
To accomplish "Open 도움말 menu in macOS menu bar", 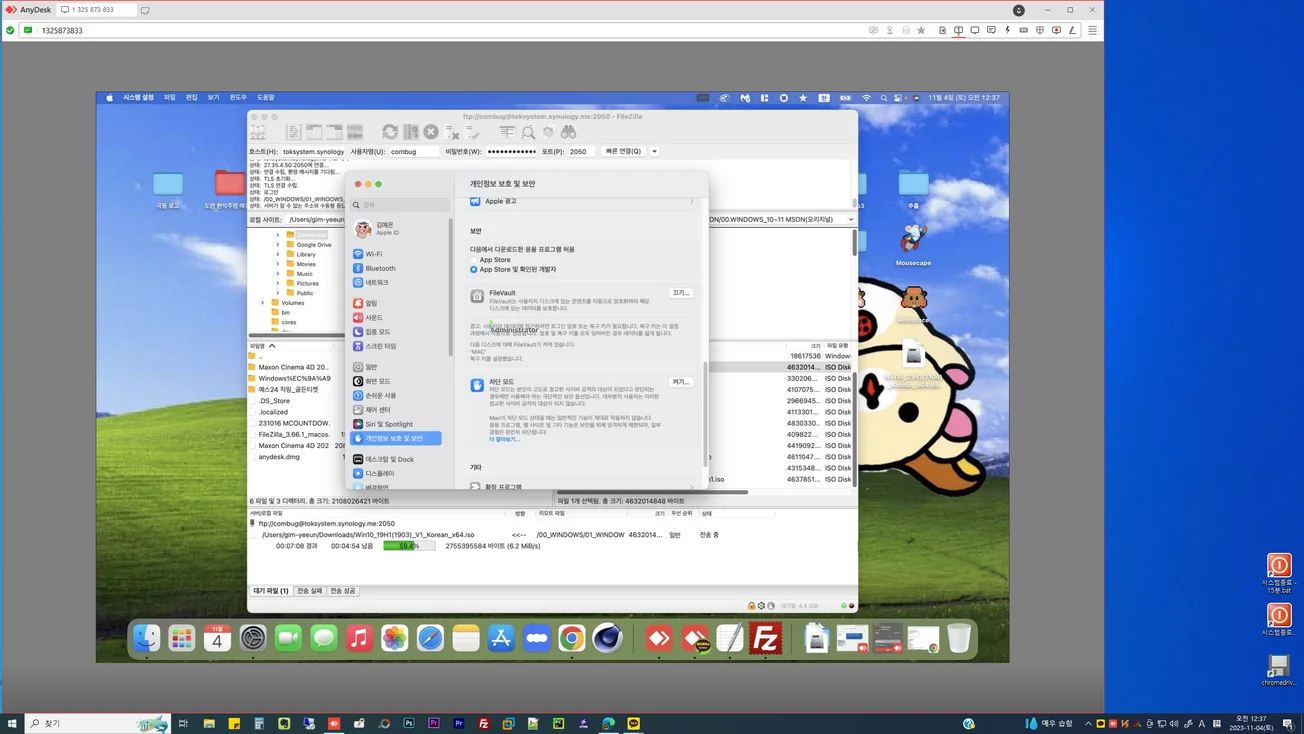I will click(x=265, y=97).
